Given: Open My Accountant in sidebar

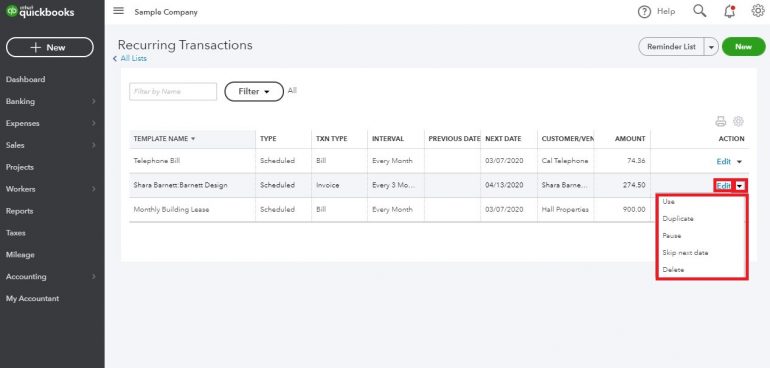Looking at the screenshot, I should point(32,298).
